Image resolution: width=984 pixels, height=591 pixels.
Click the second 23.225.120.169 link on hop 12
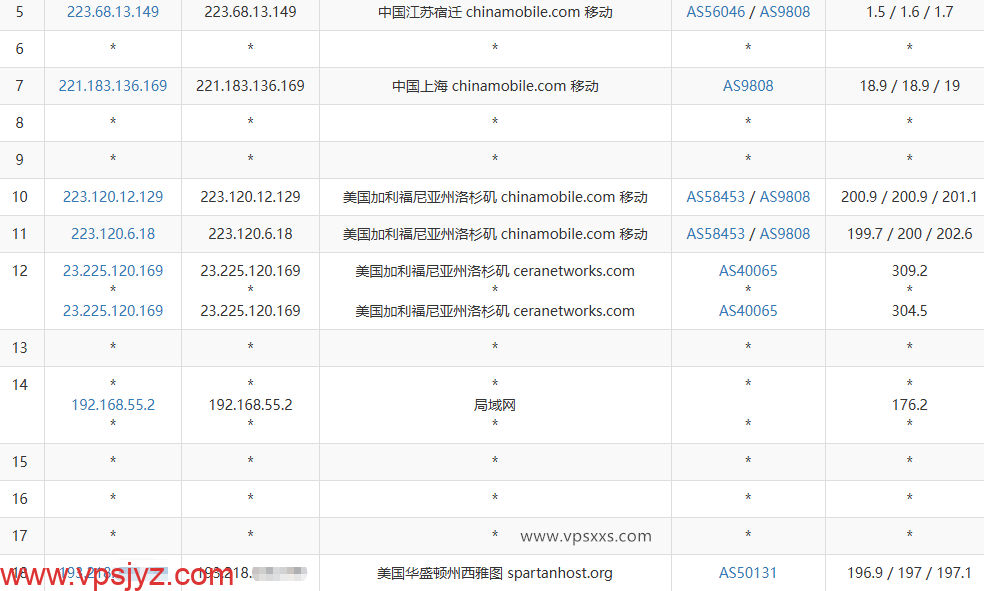pos(112,310)
